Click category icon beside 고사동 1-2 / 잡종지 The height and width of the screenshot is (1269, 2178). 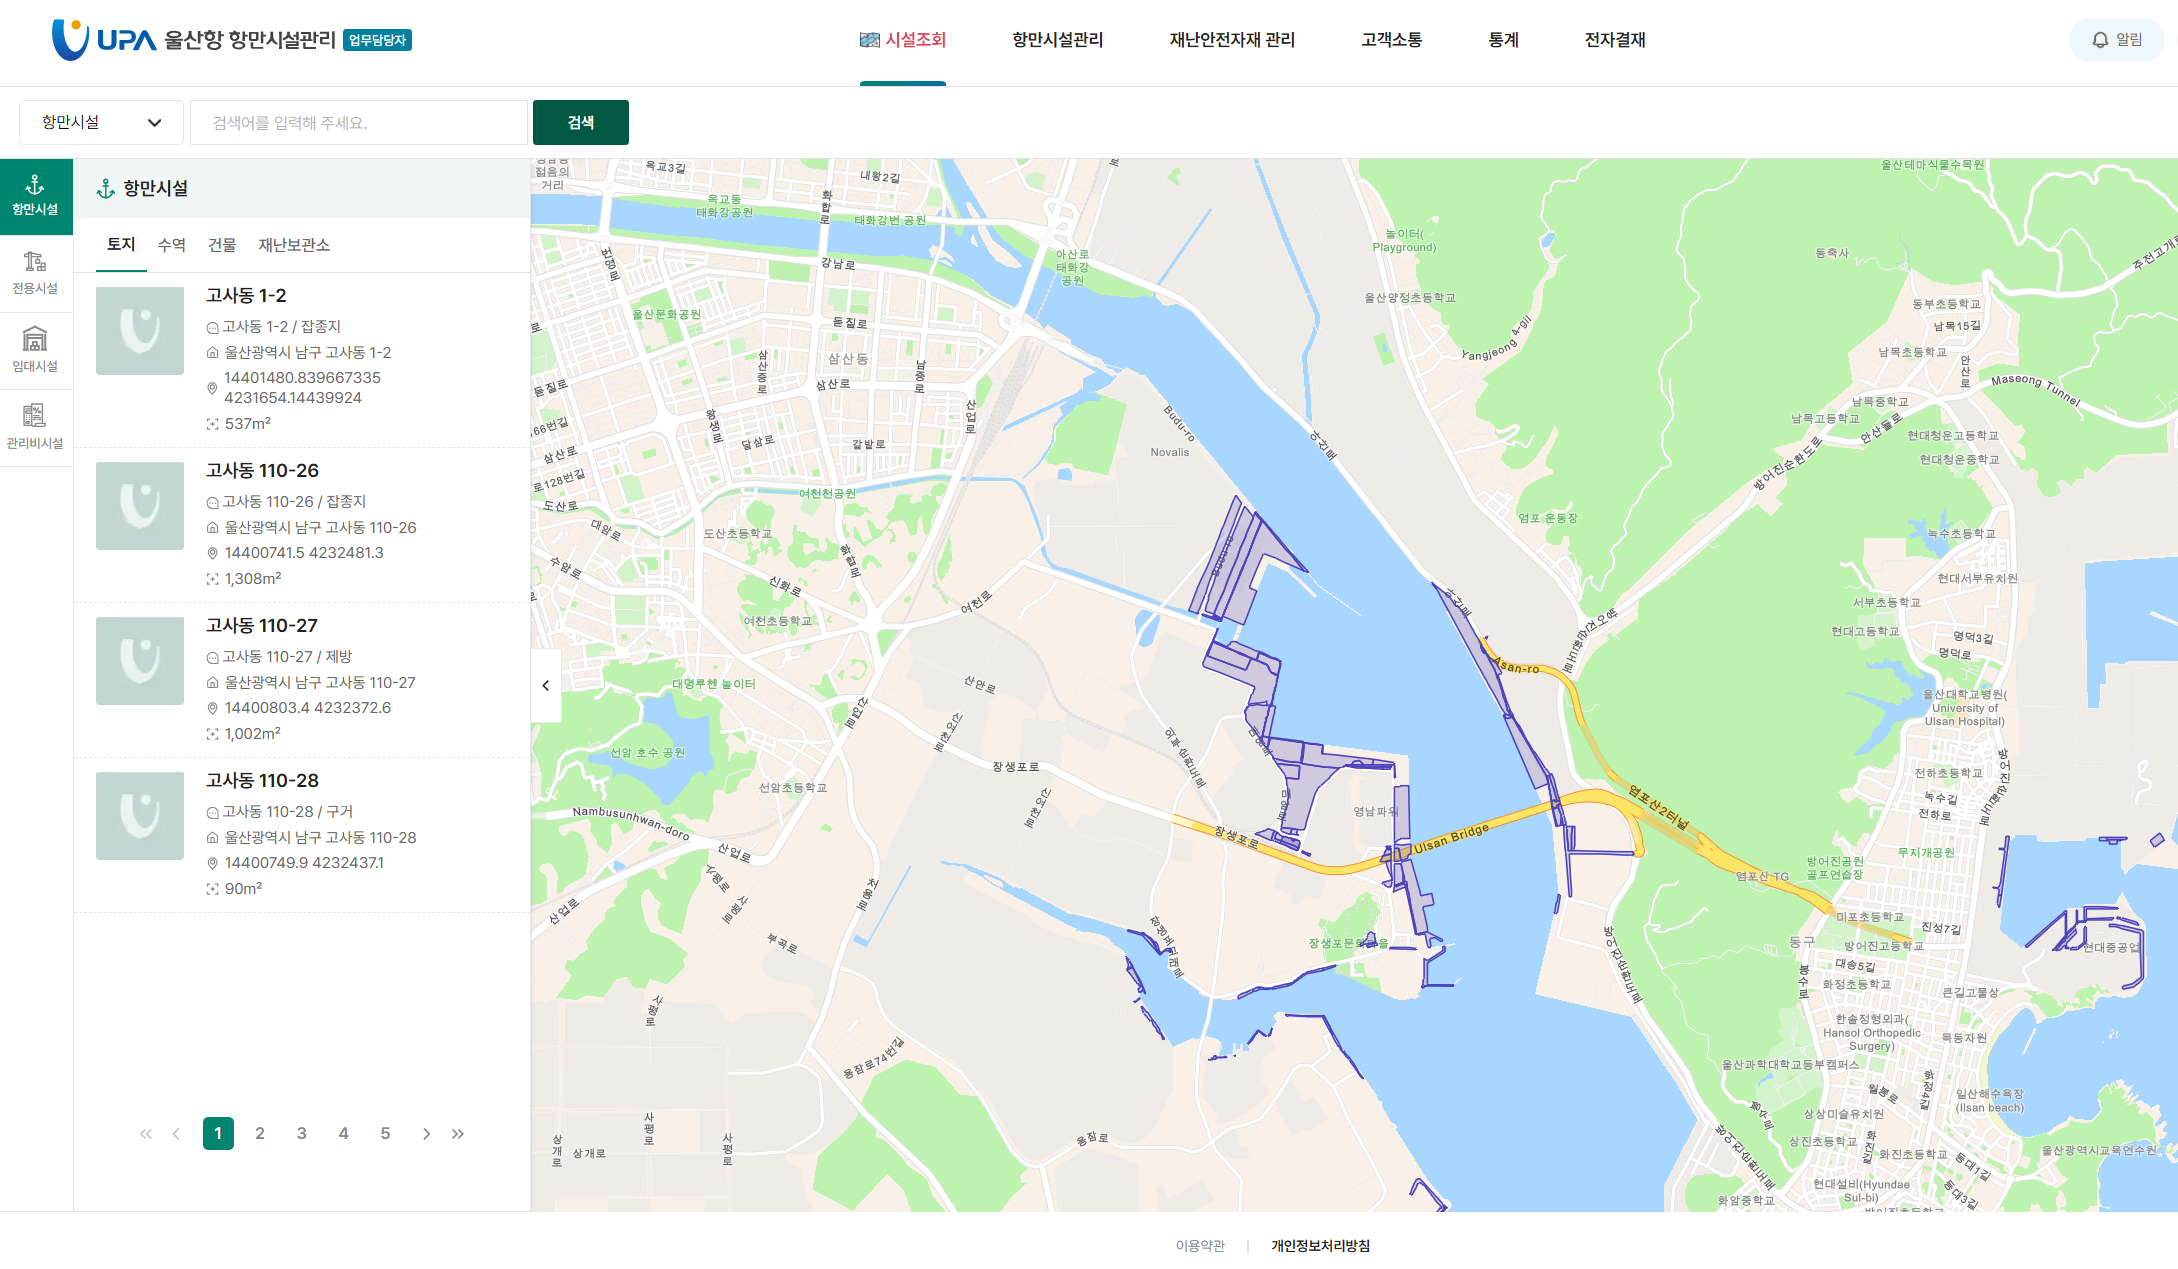tap(212, 327)
